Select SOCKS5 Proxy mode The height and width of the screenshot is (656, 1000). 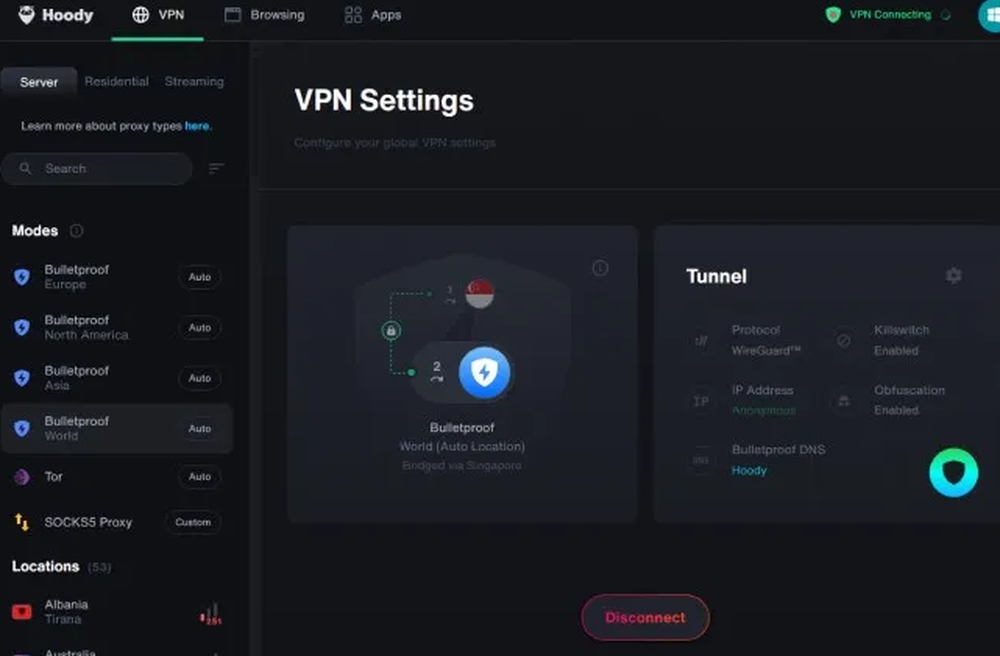point(117,522)
